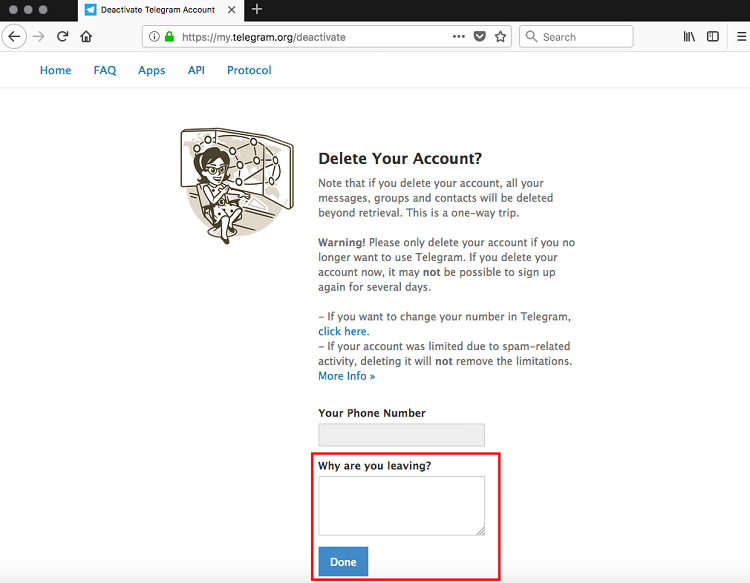Open the Firefox hamburger menu

coord(741,37)
